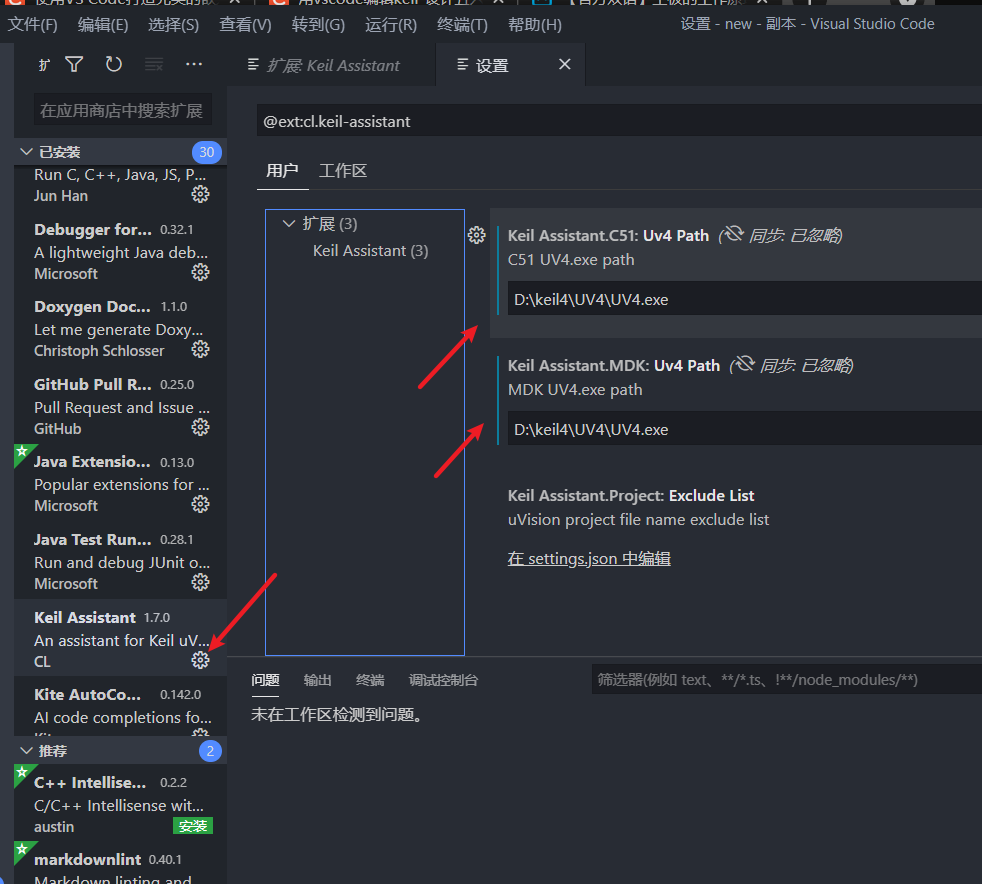Select Keil Assistant (3) in settings tree
The height and width of the screenshot is (884, 982).
[371, 251]
